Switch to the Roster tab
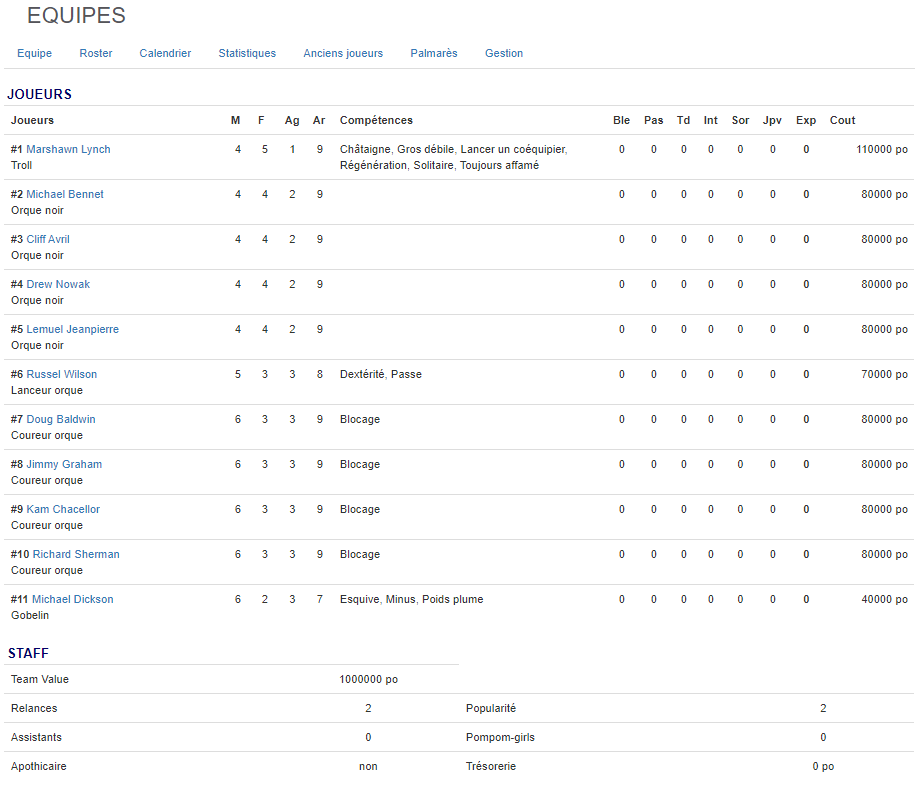923x795 pixels. 96,53
